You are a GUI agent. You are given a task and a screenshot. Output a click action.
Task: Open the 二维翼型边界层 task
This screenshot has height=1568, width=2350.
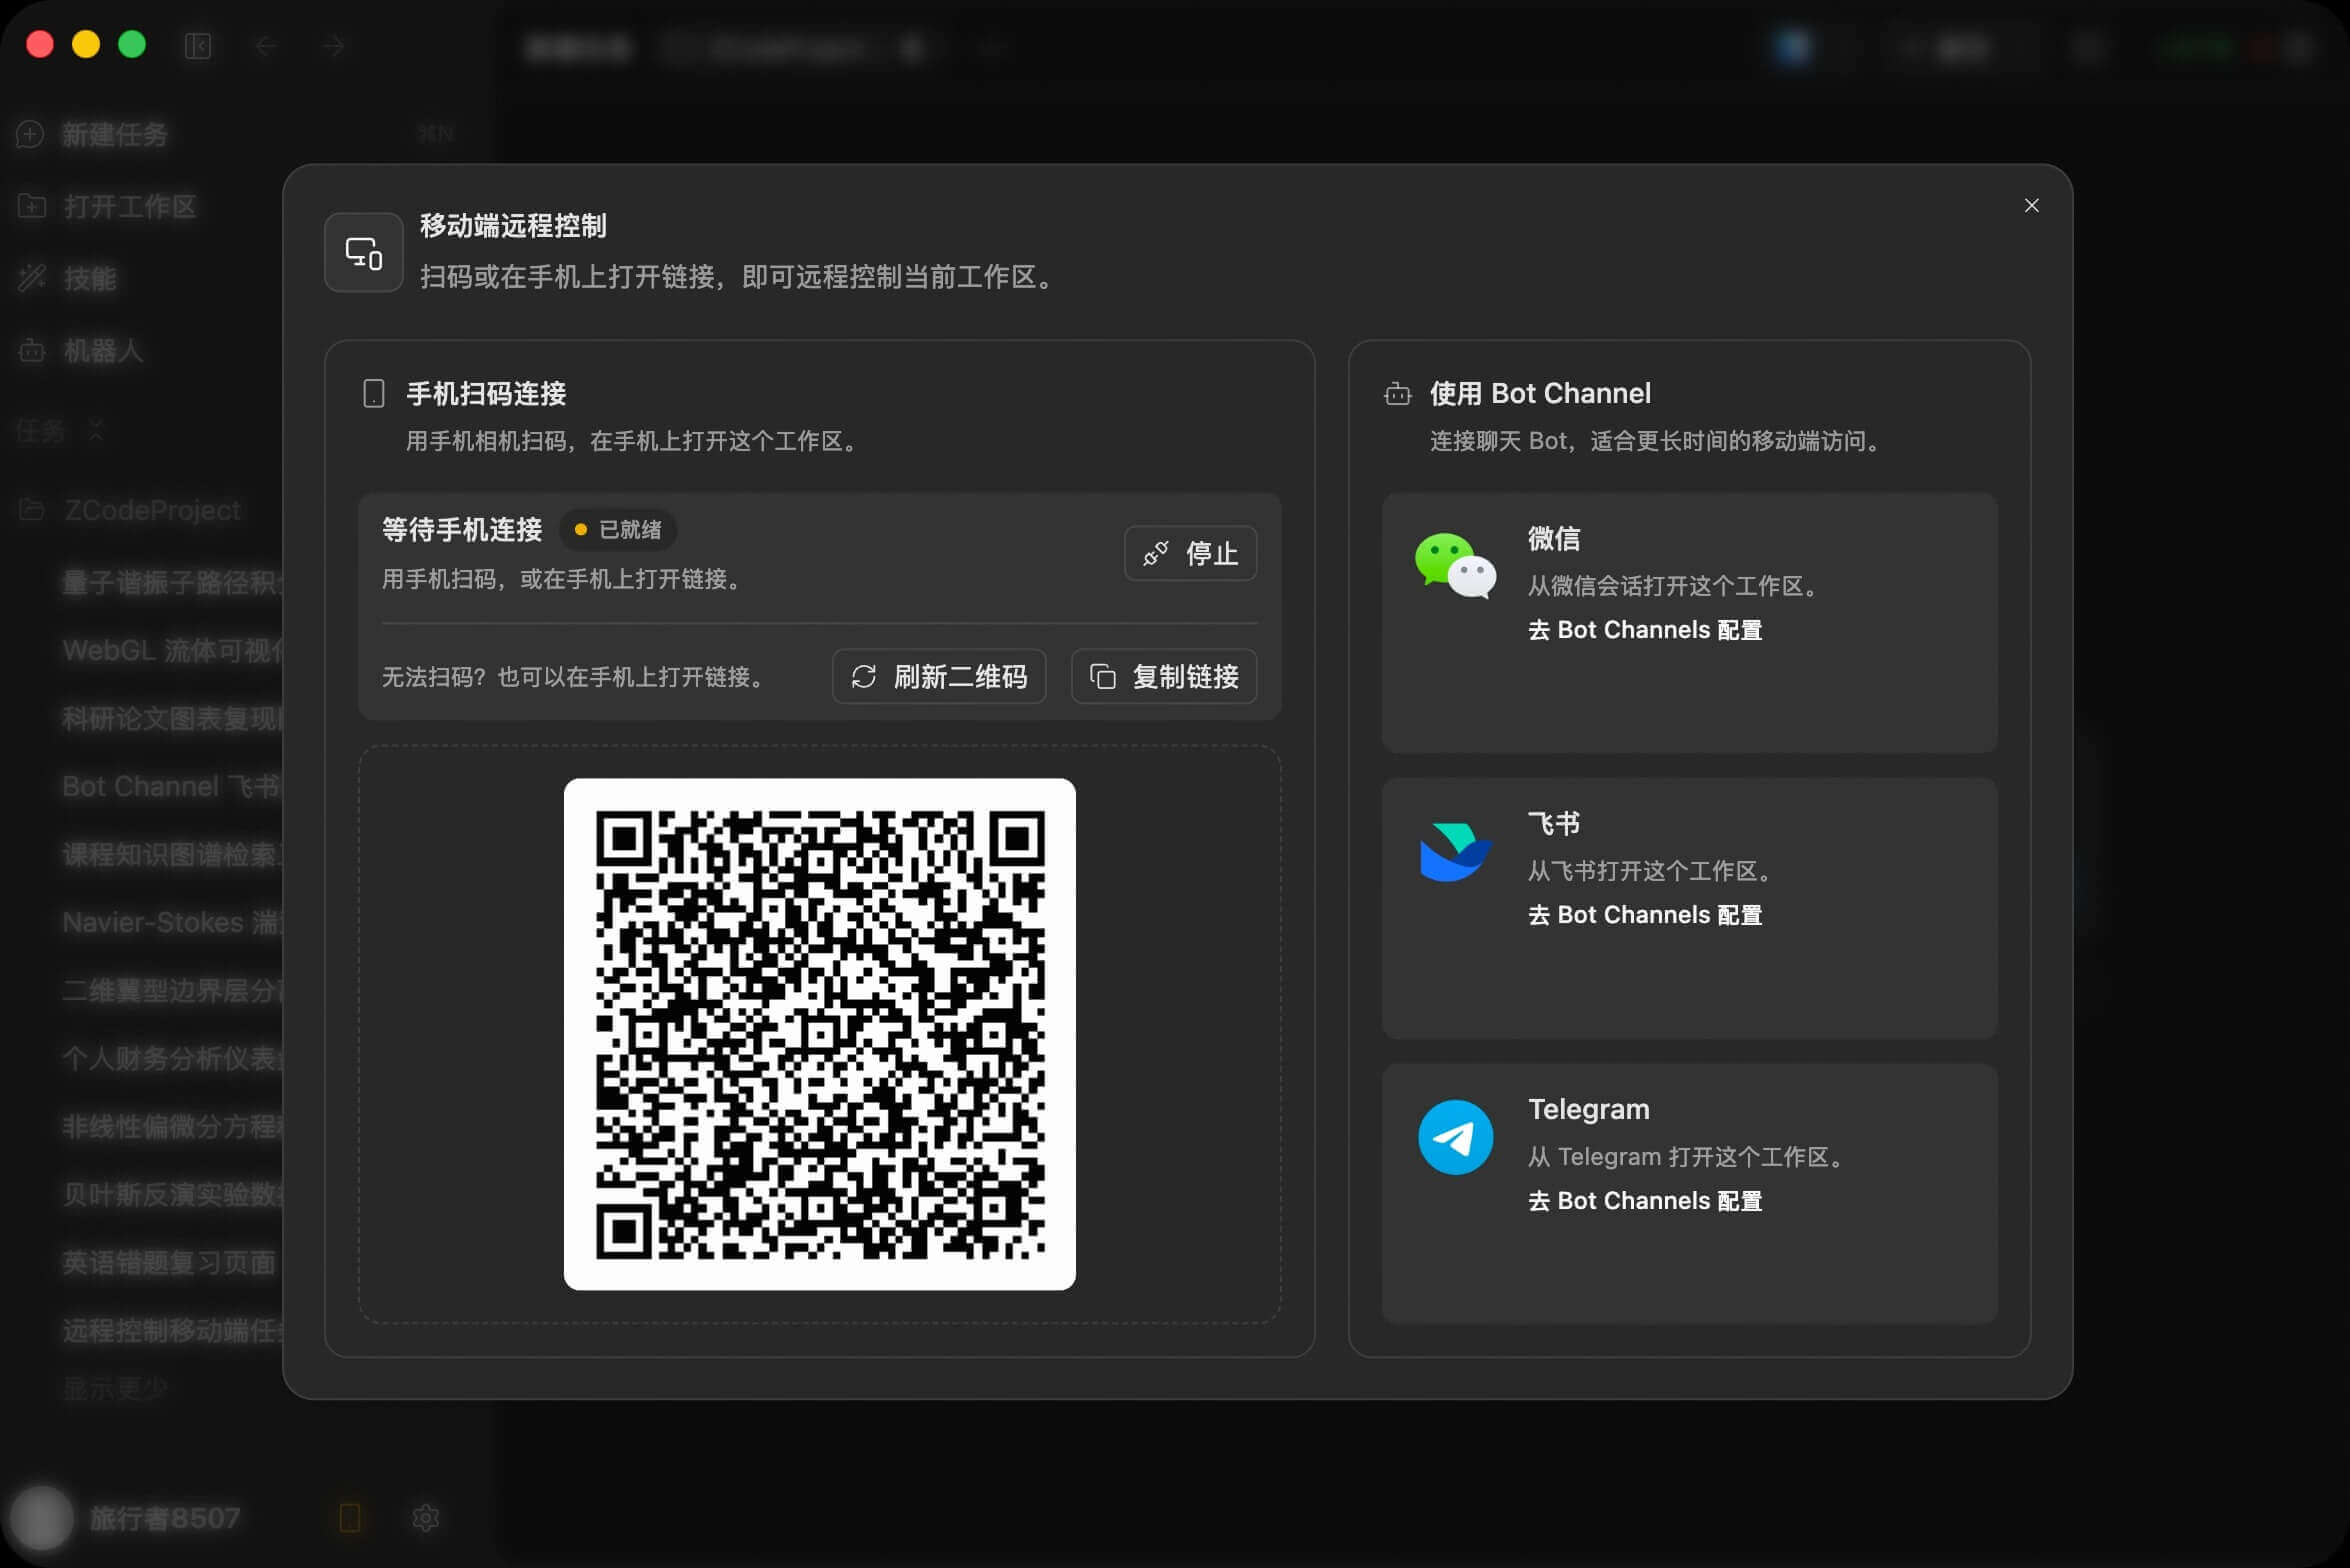point(172,990)
